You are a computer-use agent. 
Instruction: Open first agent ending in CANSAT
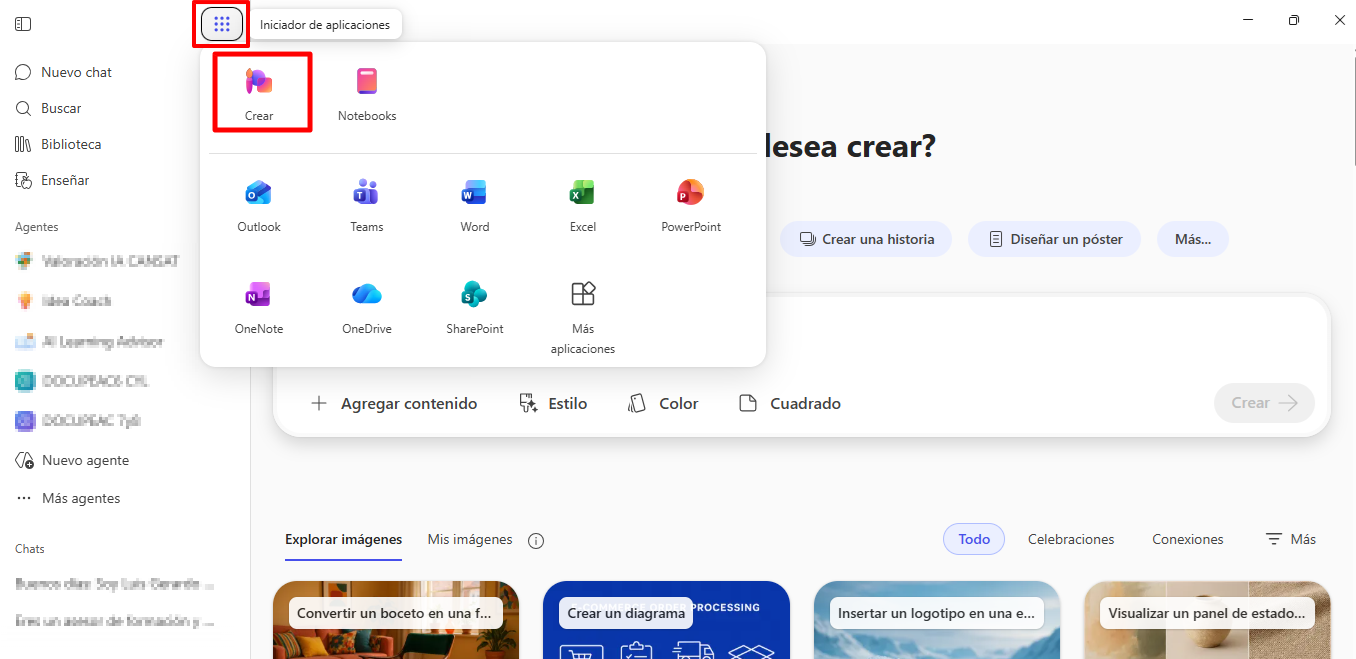[x=98, y=261]
